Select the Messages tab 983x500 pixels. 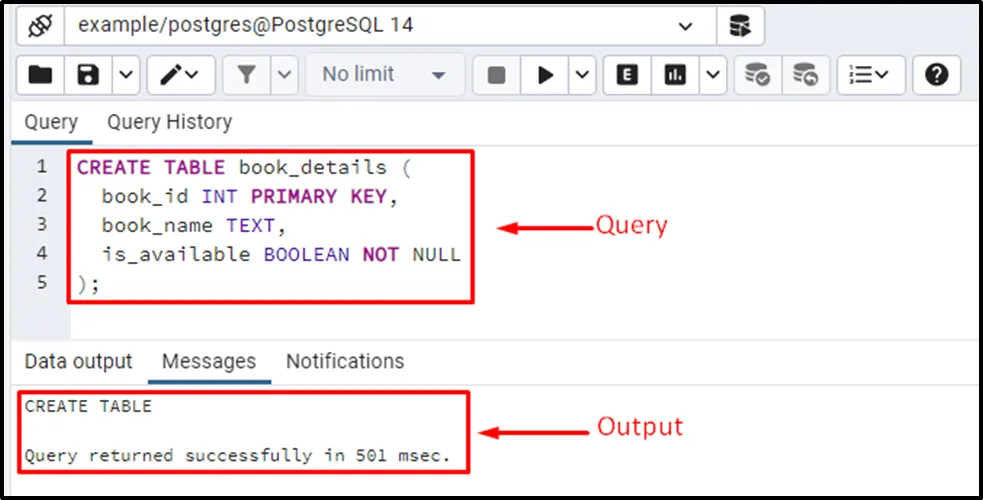click(x=209, y=362)
